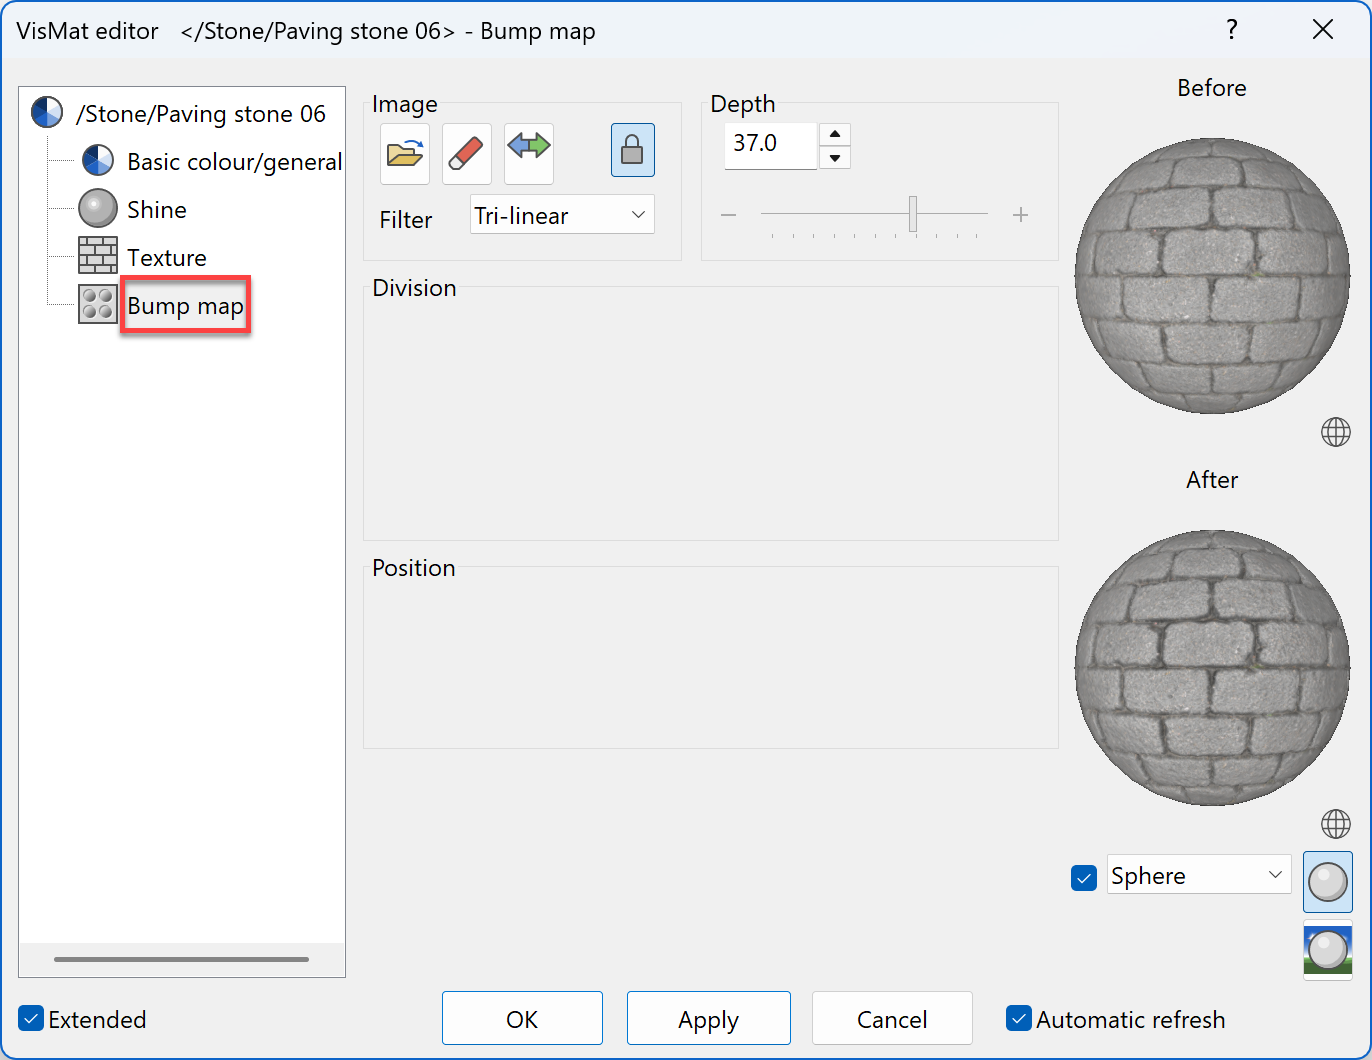Clear the bump map image with the eraser
Screen dimensions: 1372x1060
click(466, 153)
